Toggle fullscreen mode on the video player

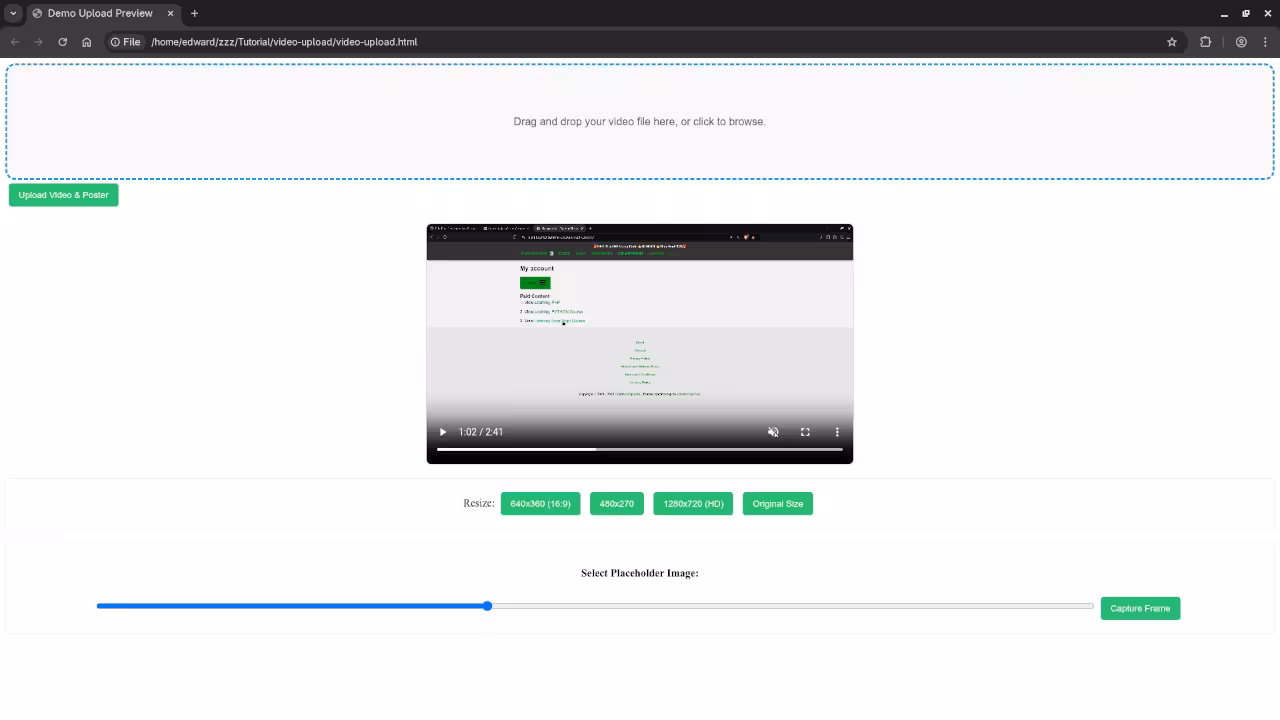[805, 431]
